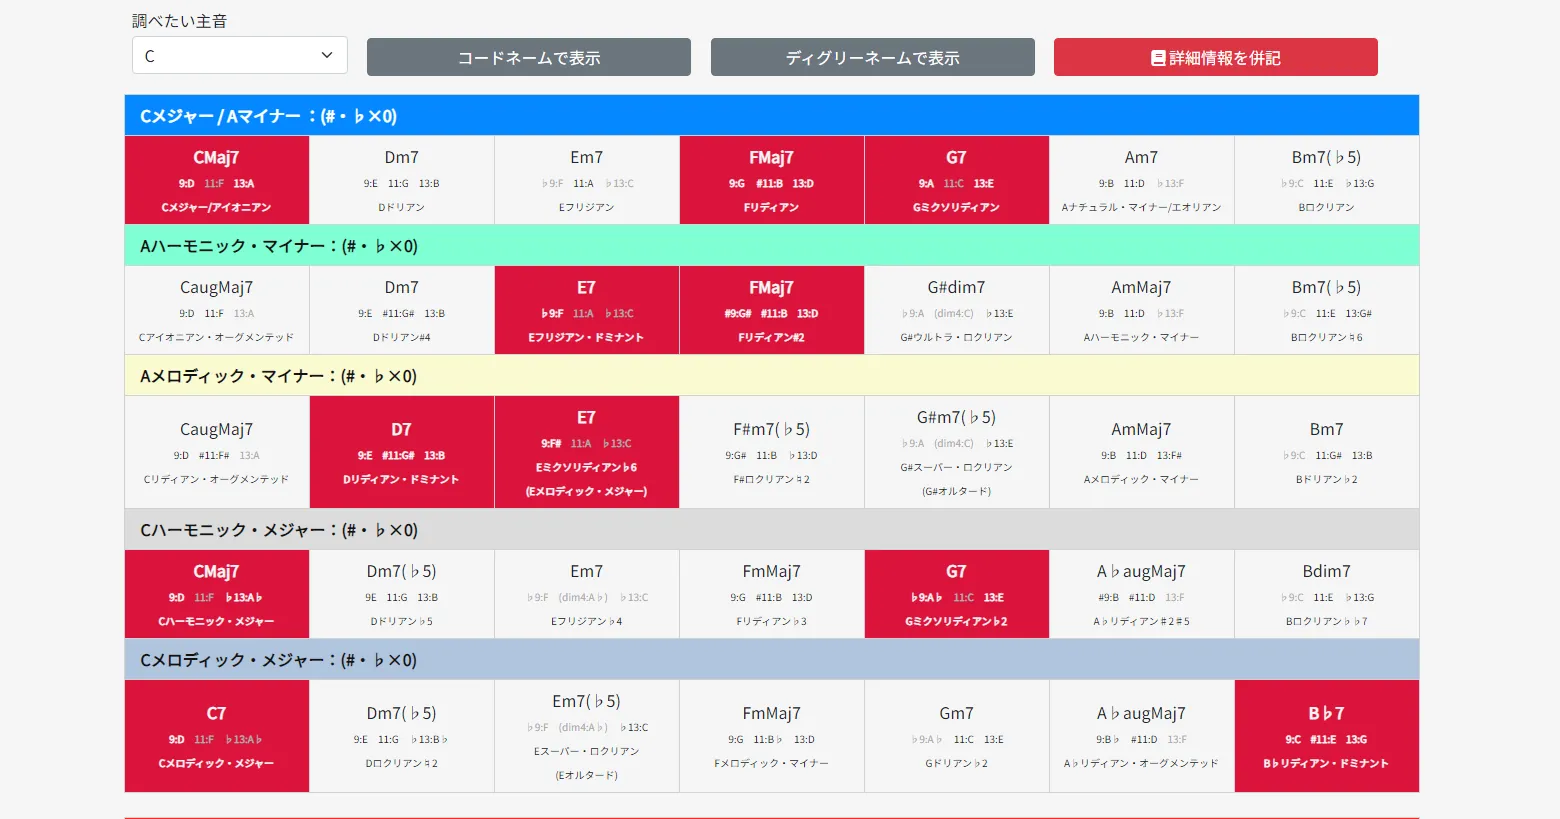Click the コードネームで表示 button
Screen dimensions: 1560x819
pyautogui.click(x=529, y=57)
